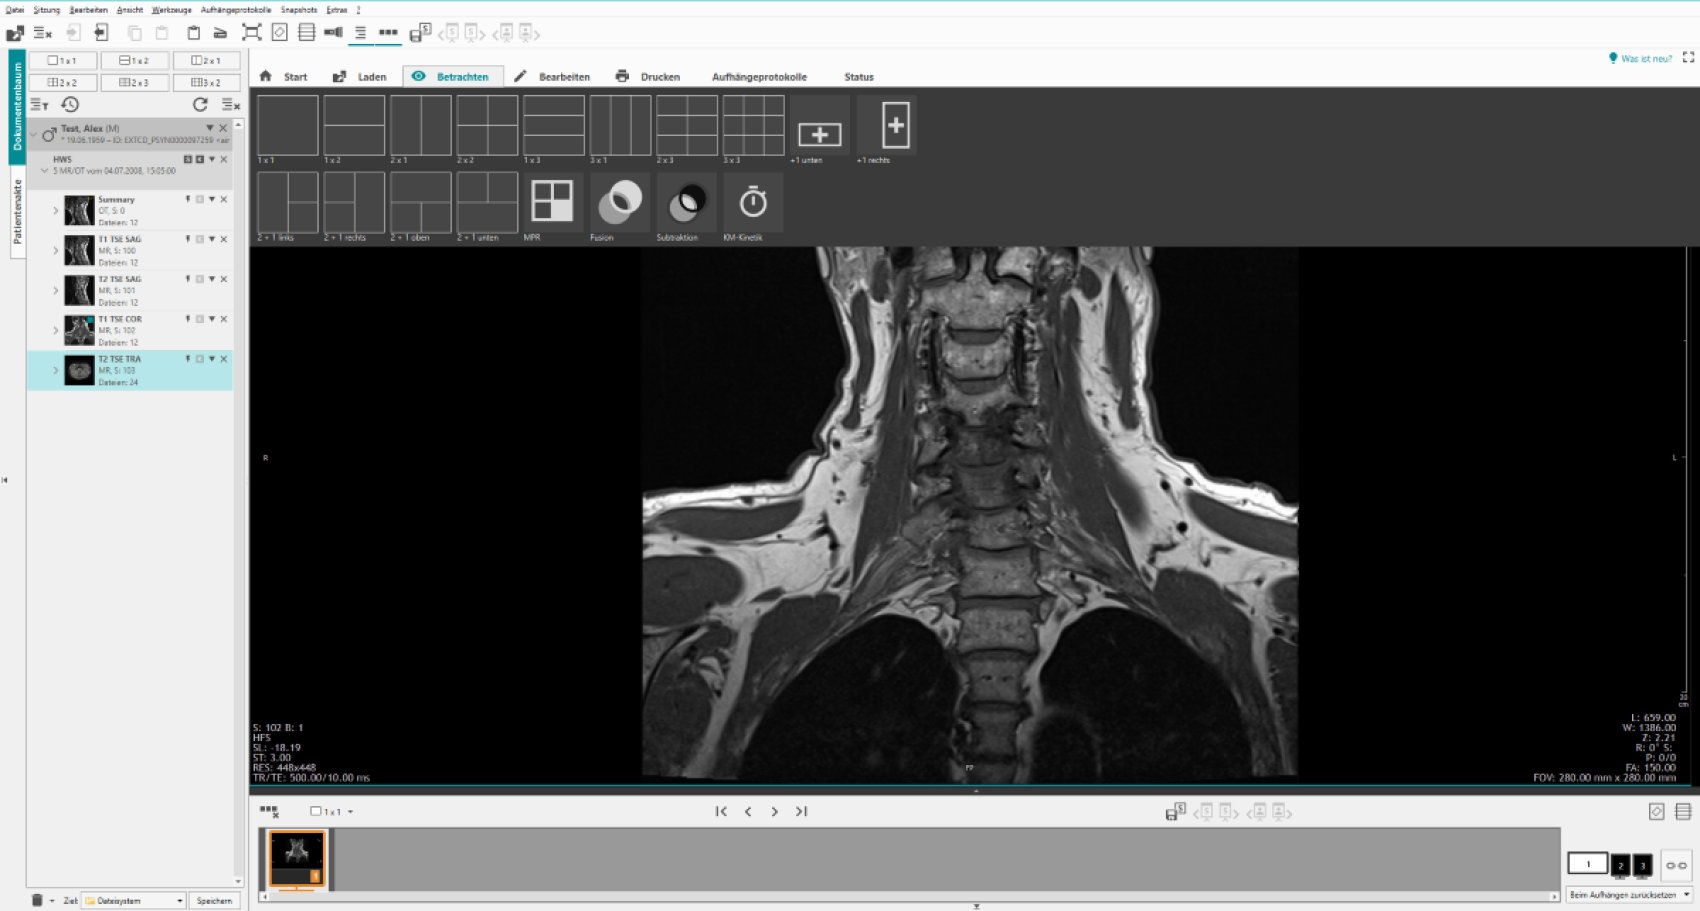The image size is (1700, 911).
Task: Refresh the document tree
Action: pos(200,104)
